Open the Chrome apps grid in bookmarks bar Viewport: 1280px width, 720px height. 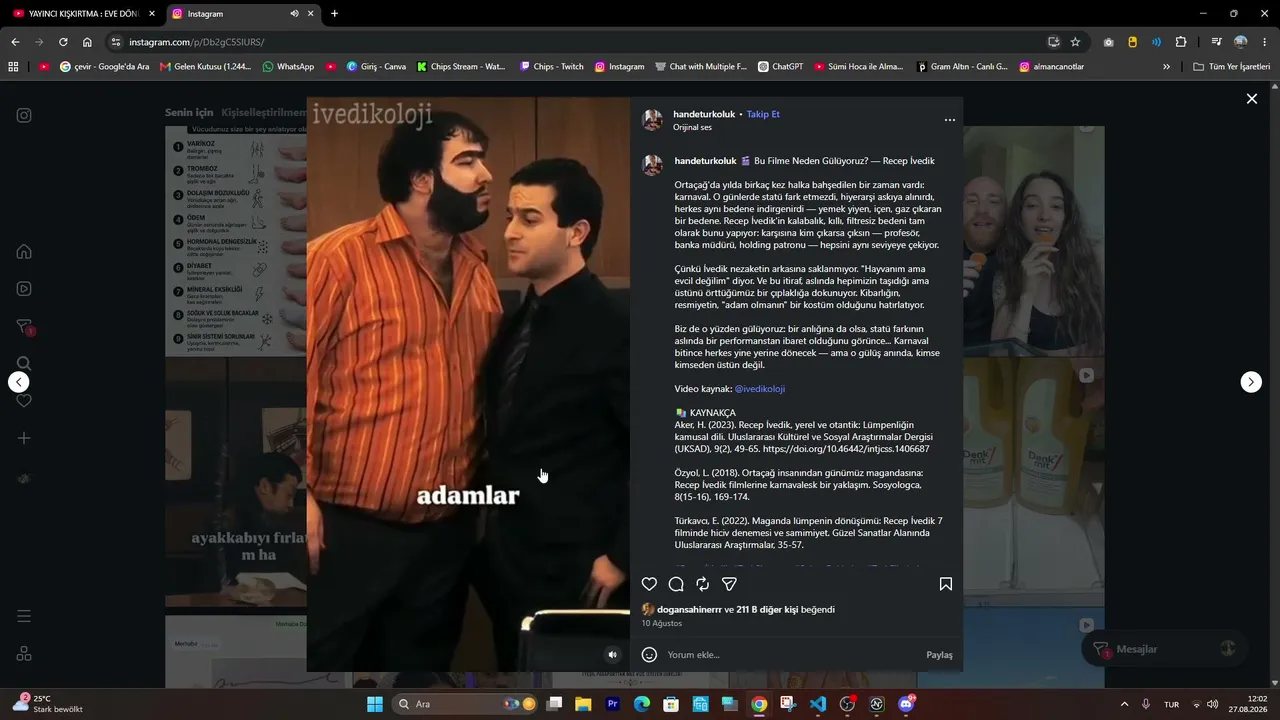13,67
